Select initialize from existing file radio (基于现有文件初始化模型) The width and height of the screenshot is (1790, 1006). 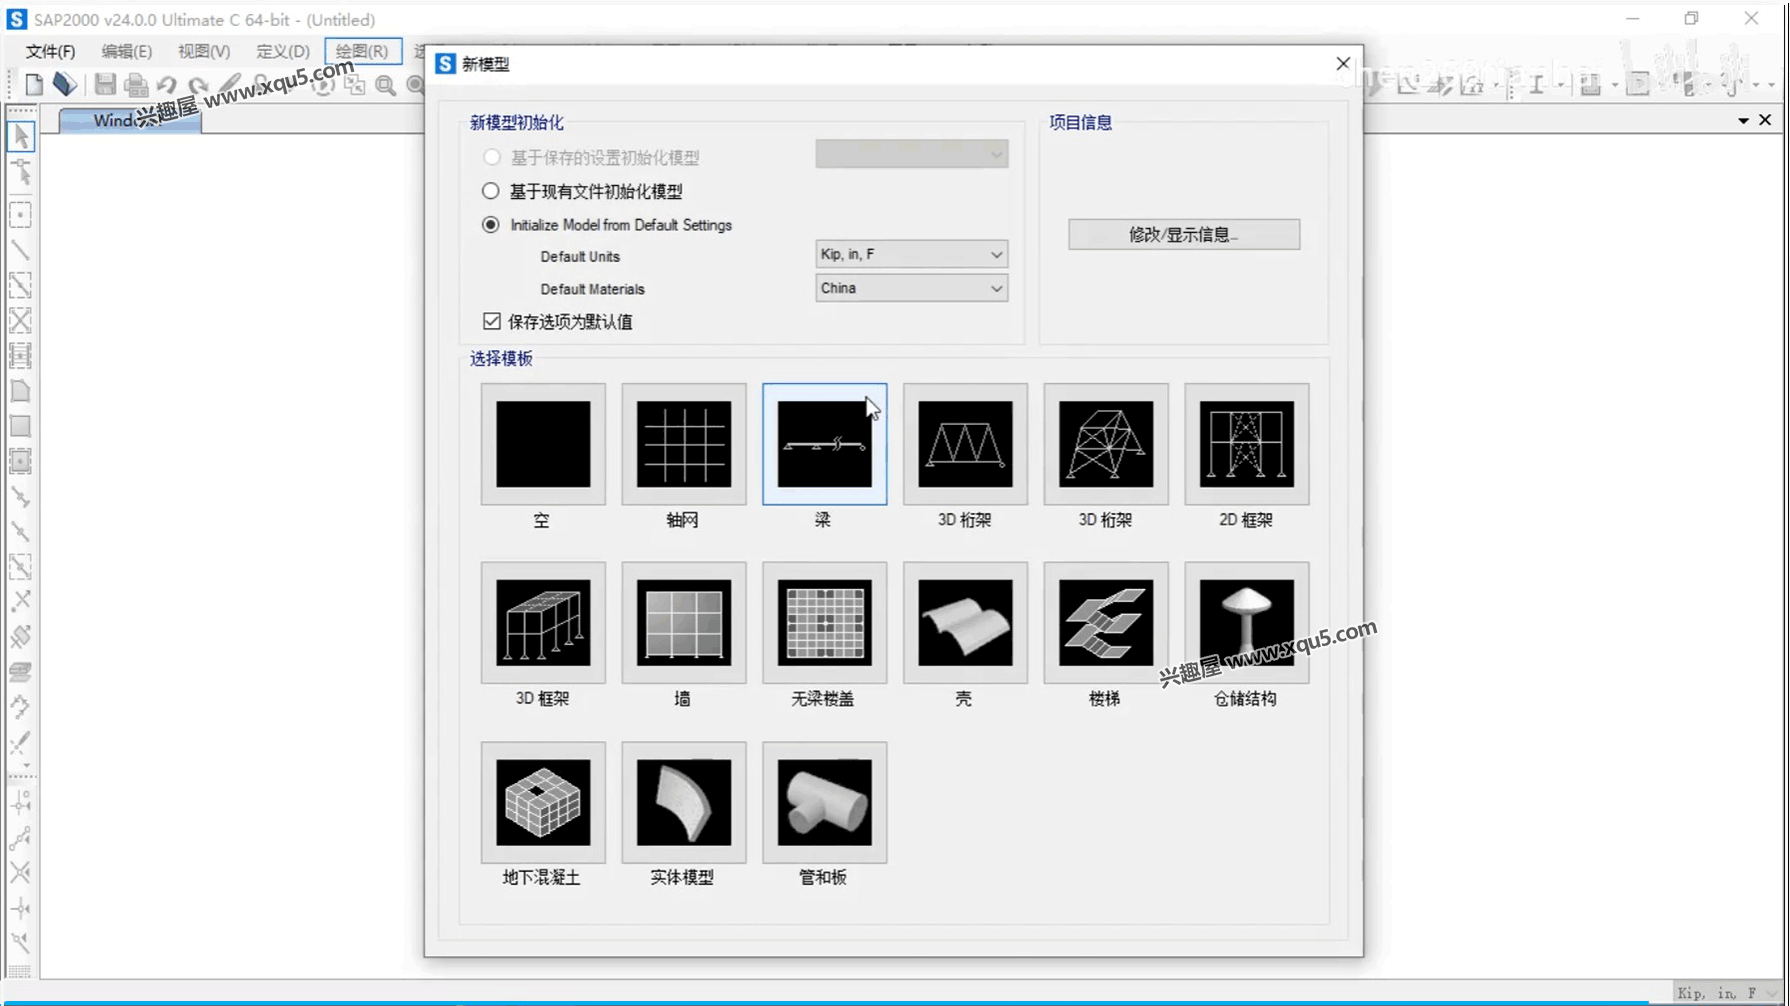click(491, 191)
